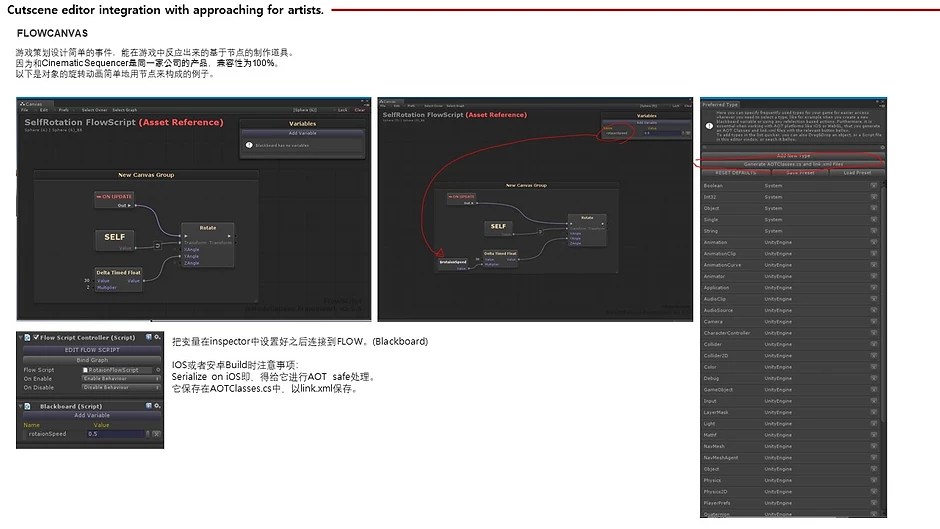Select the Rotate node in left canvas
Viewport: 940px width, 529px height.
(207, 228)
